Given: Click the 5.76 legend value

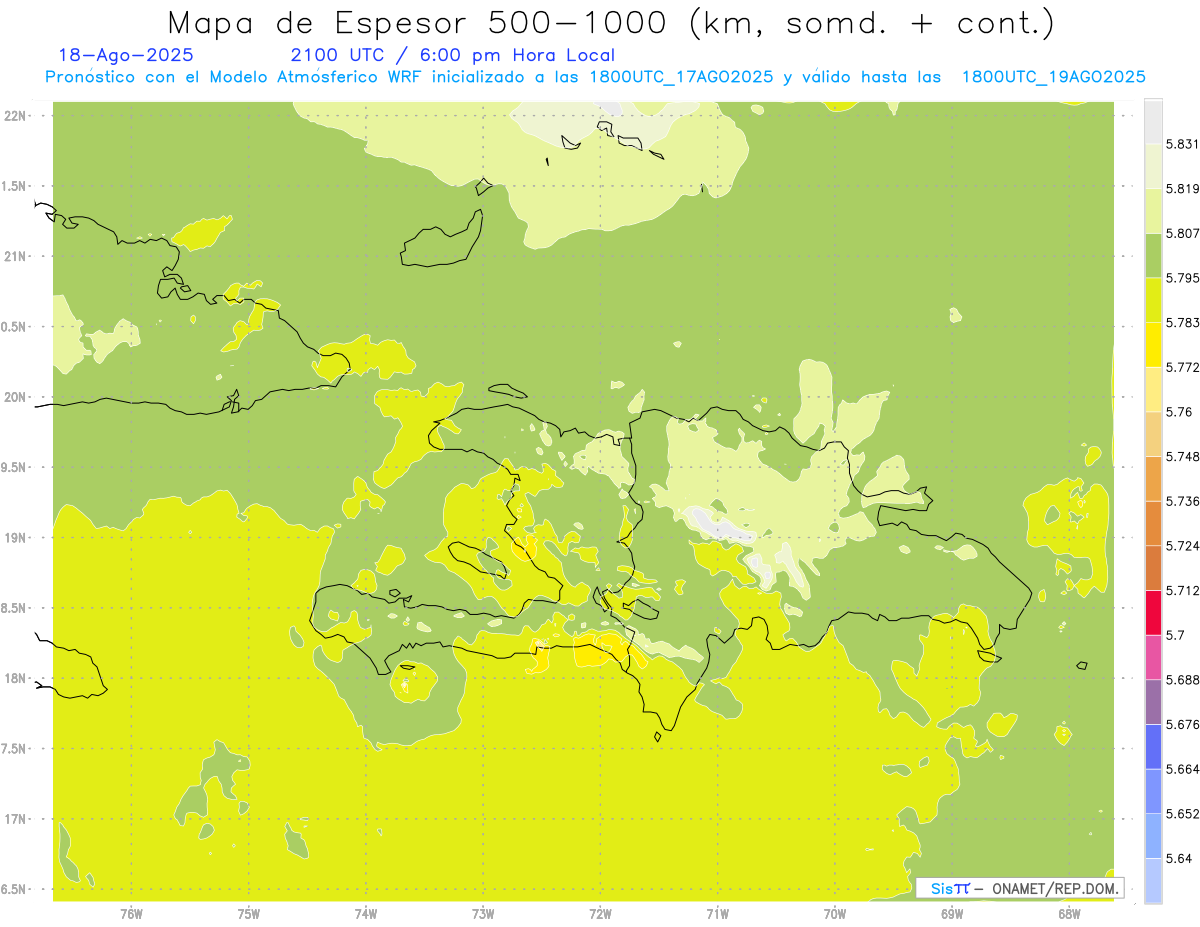Looking at the screenshot, I should pos(1178,412).
